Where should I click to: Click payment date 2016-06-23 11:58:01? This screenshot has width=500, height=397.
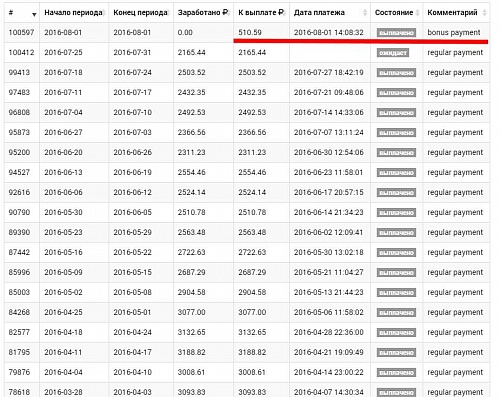pos(328,172)
